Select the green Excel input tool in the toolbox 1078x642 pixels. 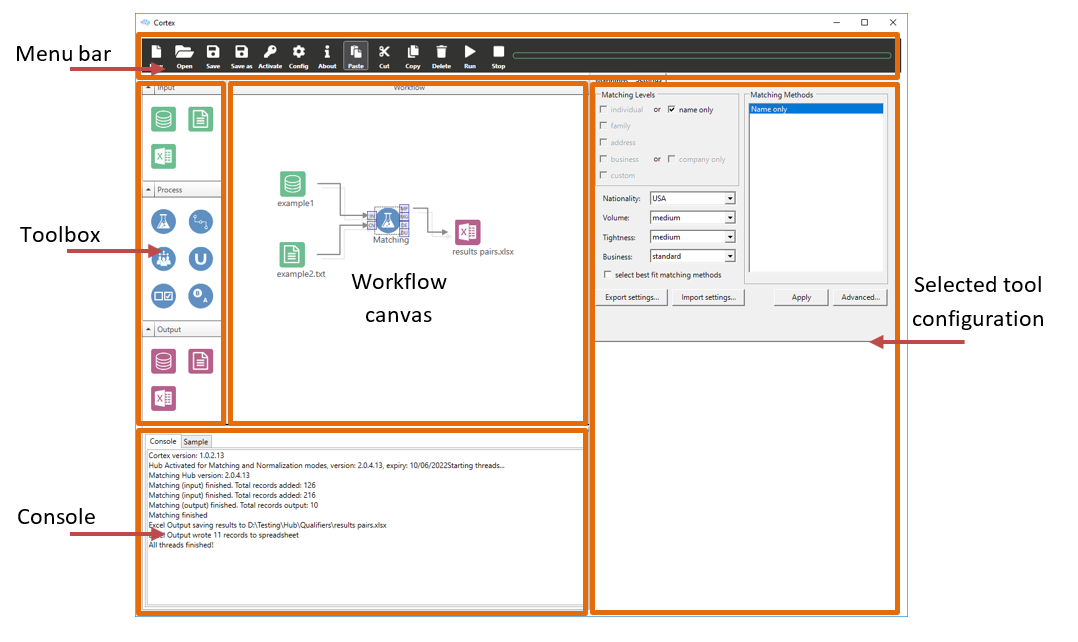[x=164, y=156]
